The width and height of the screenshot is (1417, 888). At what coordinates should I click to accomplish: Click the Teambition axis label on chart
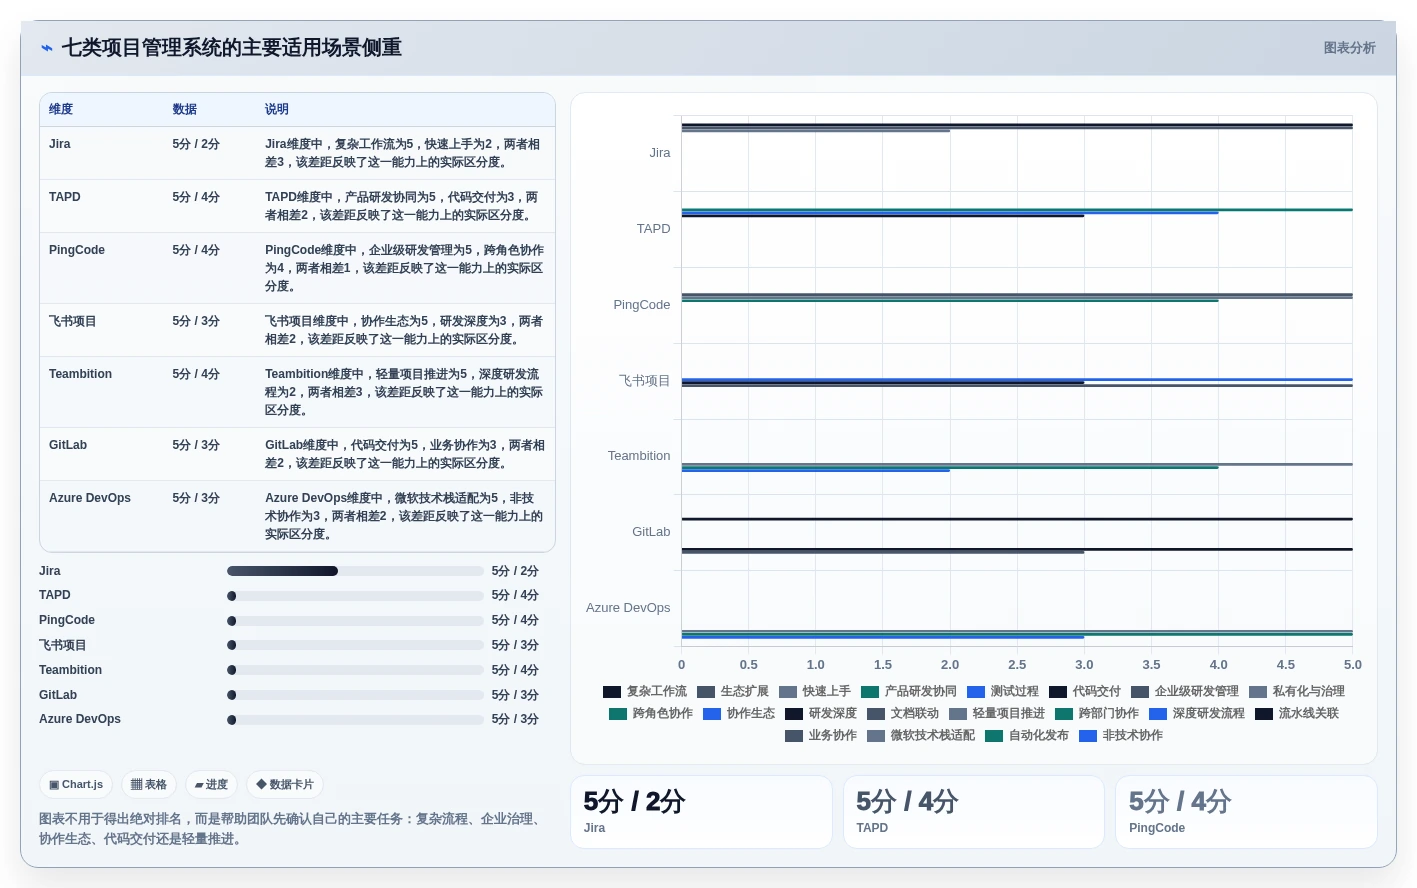[x=639, y=456]
